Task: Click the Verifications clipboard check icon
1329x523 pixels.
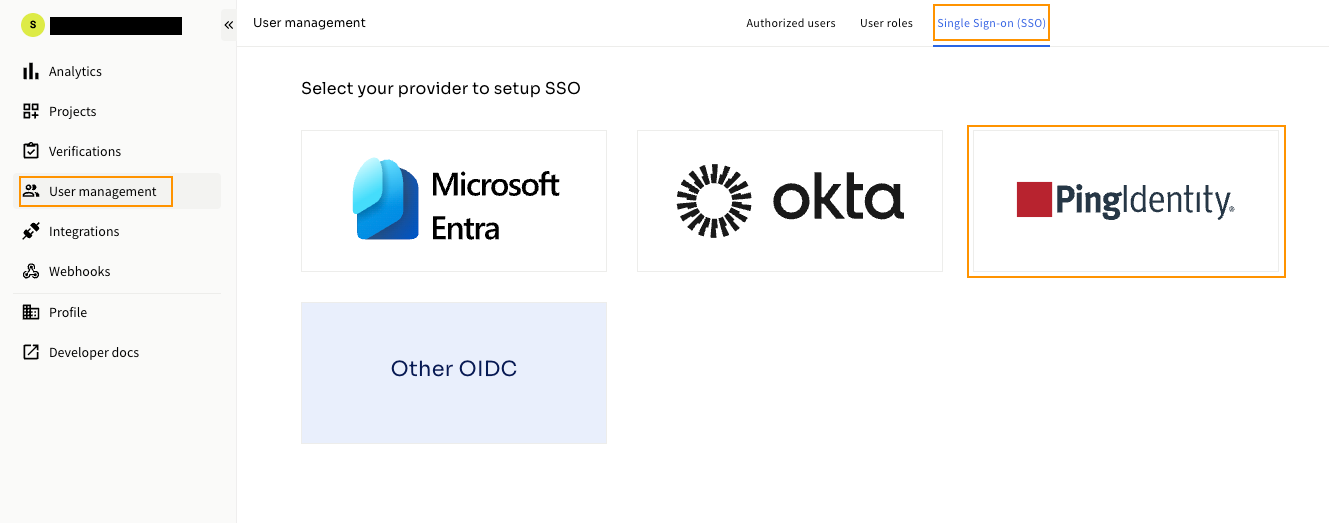Action: (x=31, y=151)
